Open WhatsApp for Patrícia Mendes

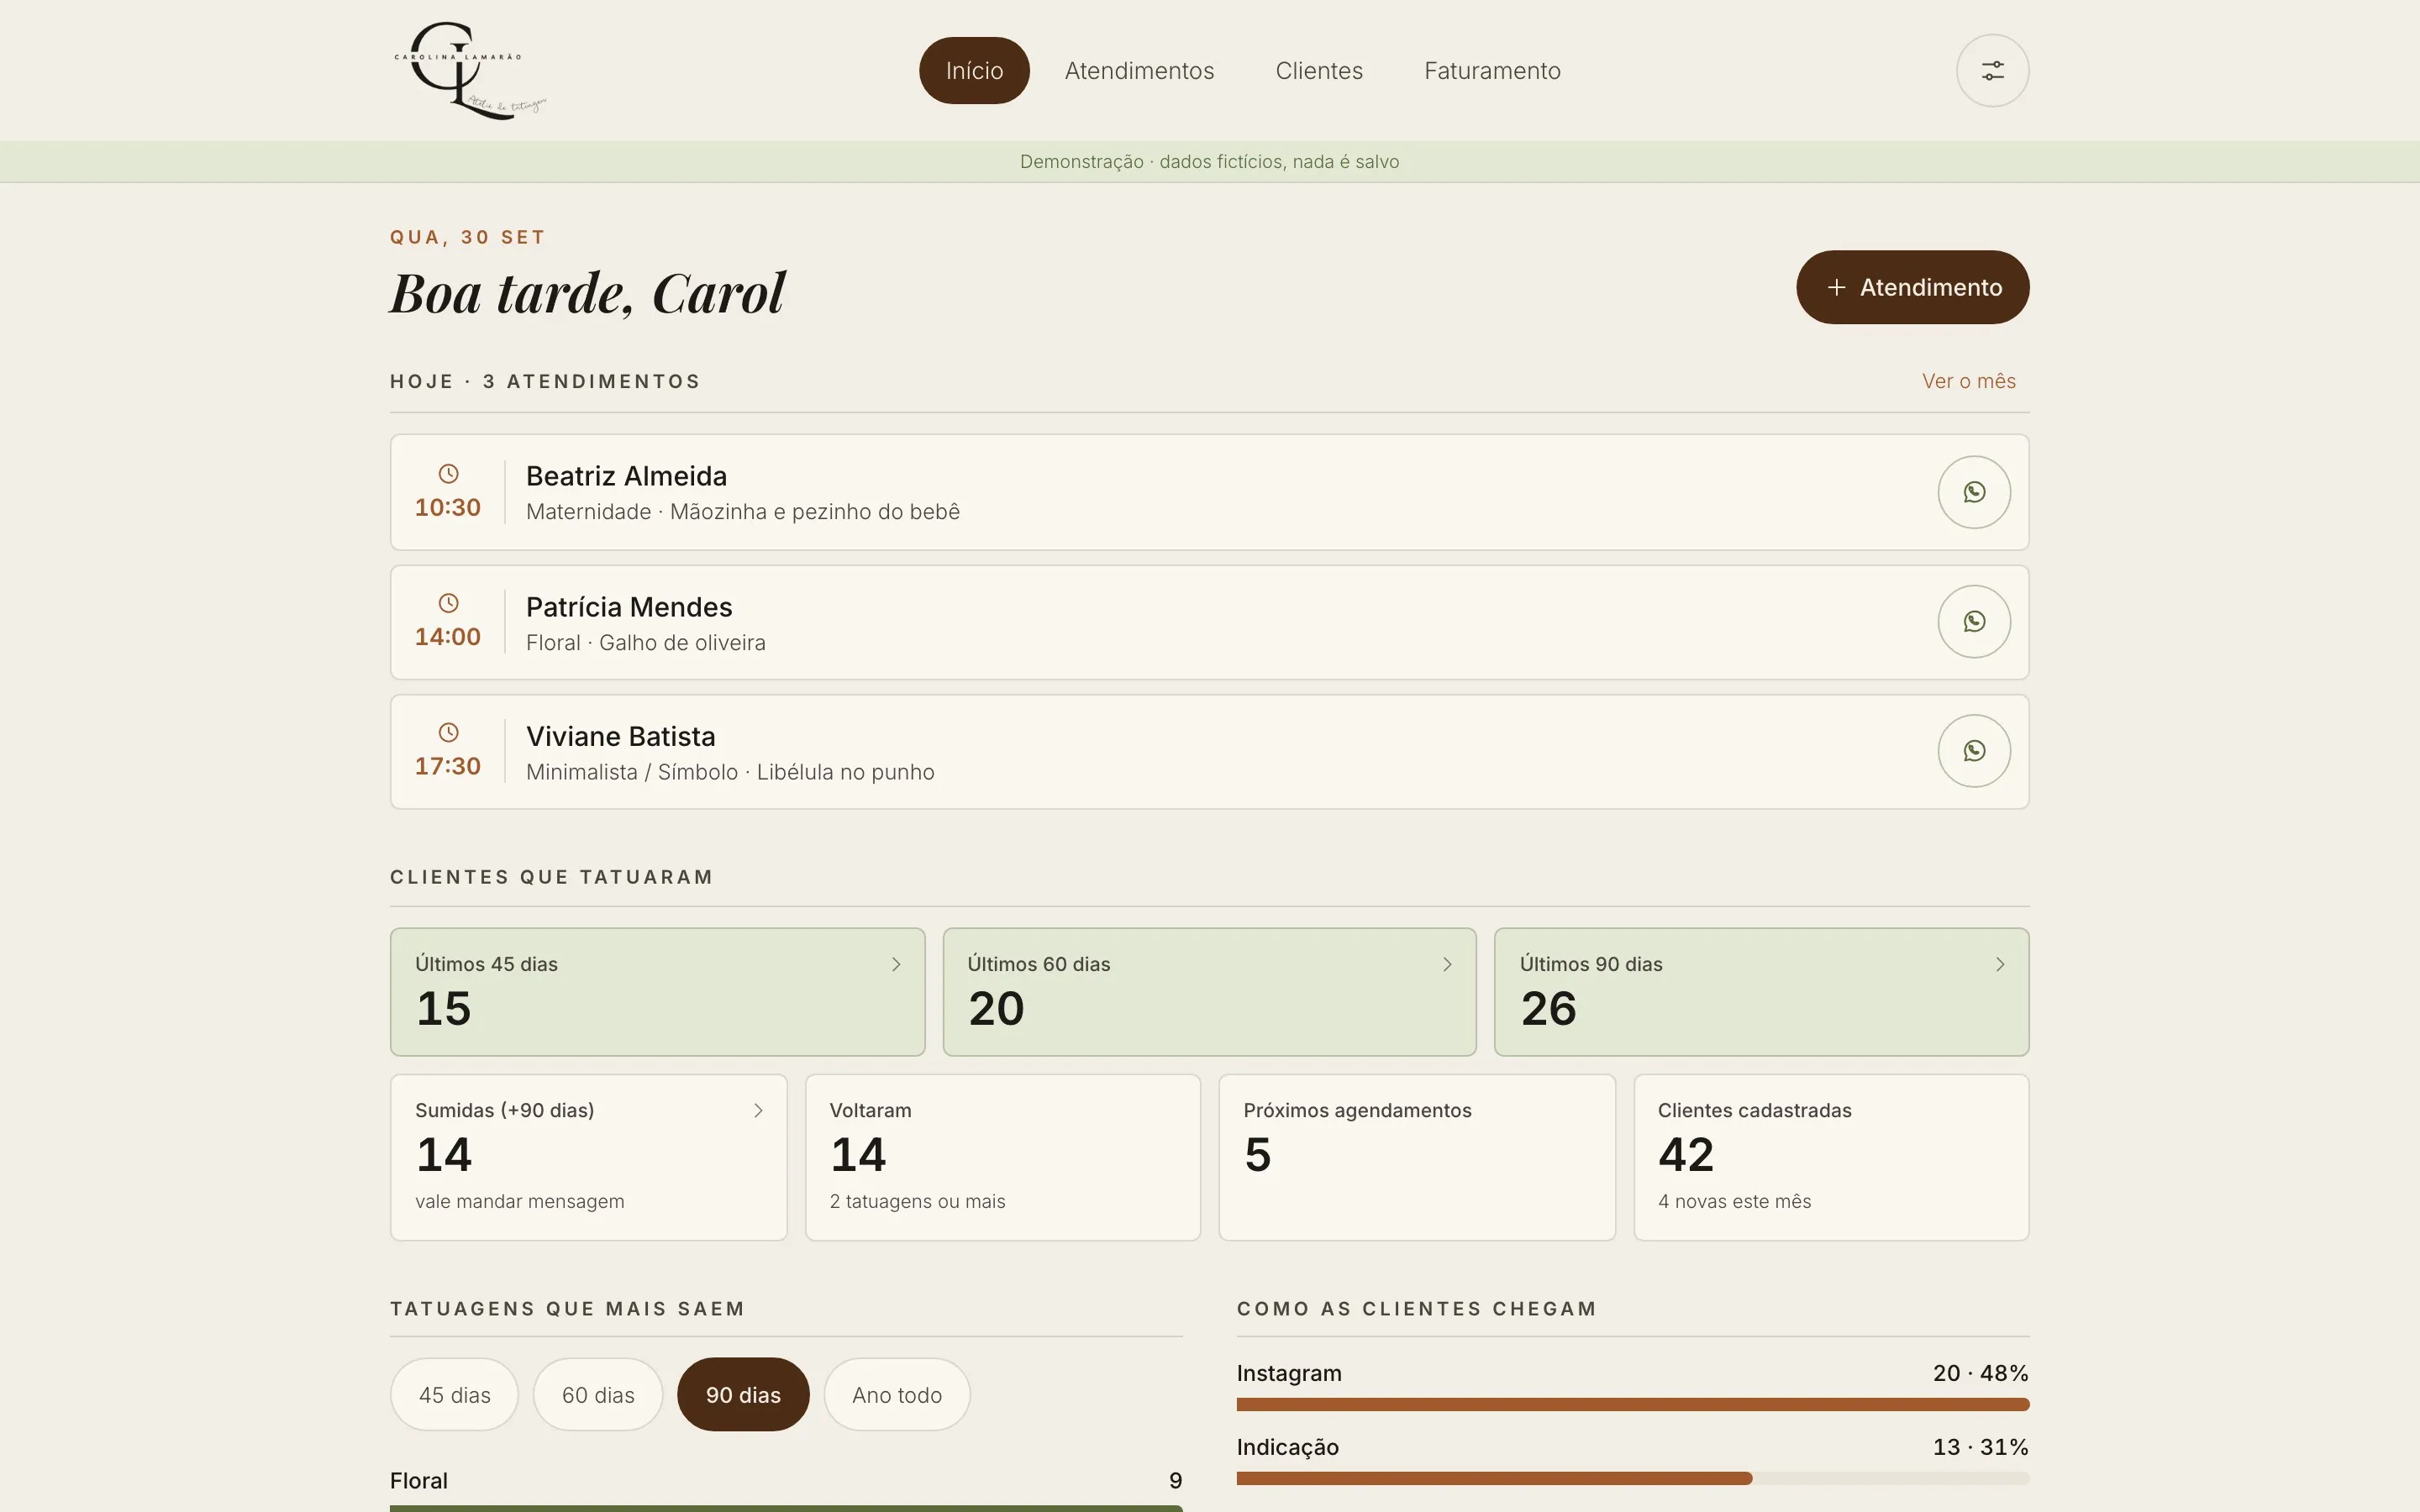[x=1974, y=622]
